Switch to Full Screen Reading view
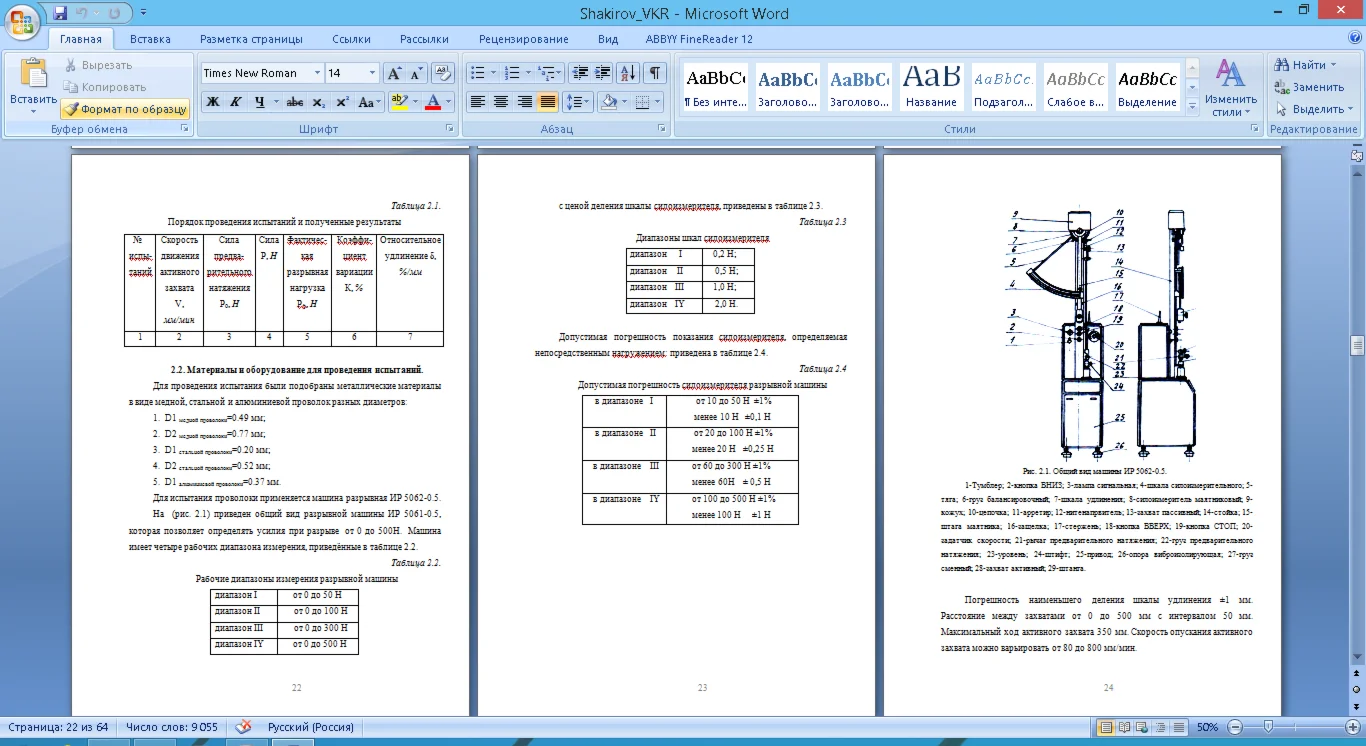Image resolution: width=1366 pixels, height=746 pixels. pyautogui.click(x=1124, y=727)
